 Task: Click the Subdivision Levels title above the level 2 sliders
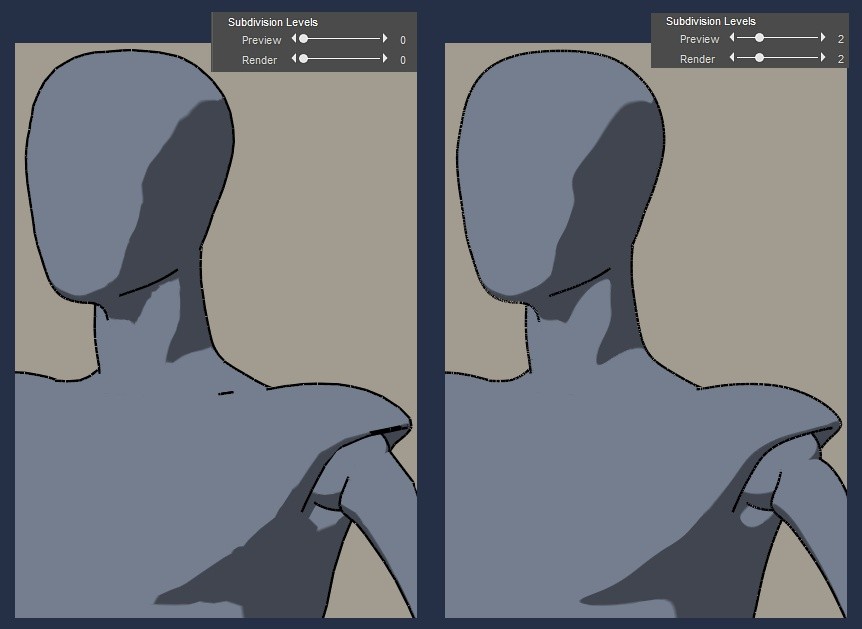711,21
